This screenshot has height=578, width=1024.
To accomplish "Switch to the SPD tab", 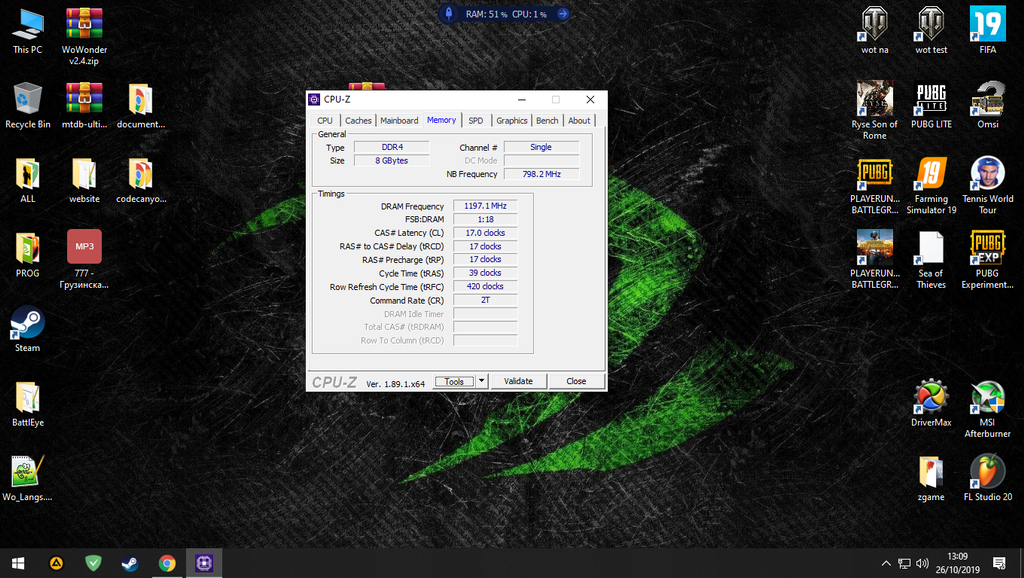I will point(475,121).
